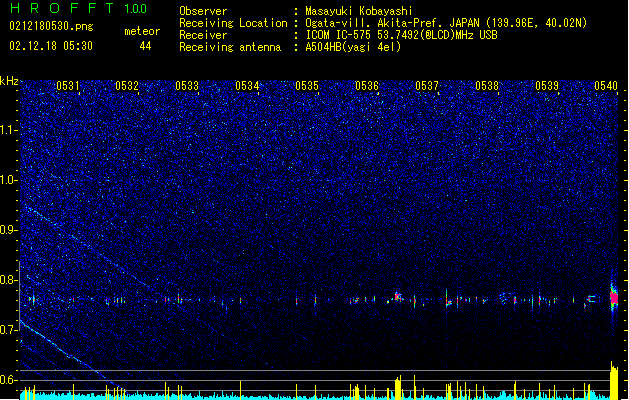Select the file name 0212180530.png
629x400 pixels.
coord(51,26)
